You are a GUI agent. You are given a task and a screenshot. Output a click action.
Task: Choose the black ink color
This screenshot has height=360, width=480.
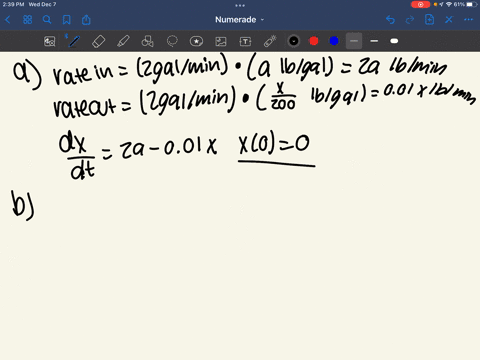[294, 41]
